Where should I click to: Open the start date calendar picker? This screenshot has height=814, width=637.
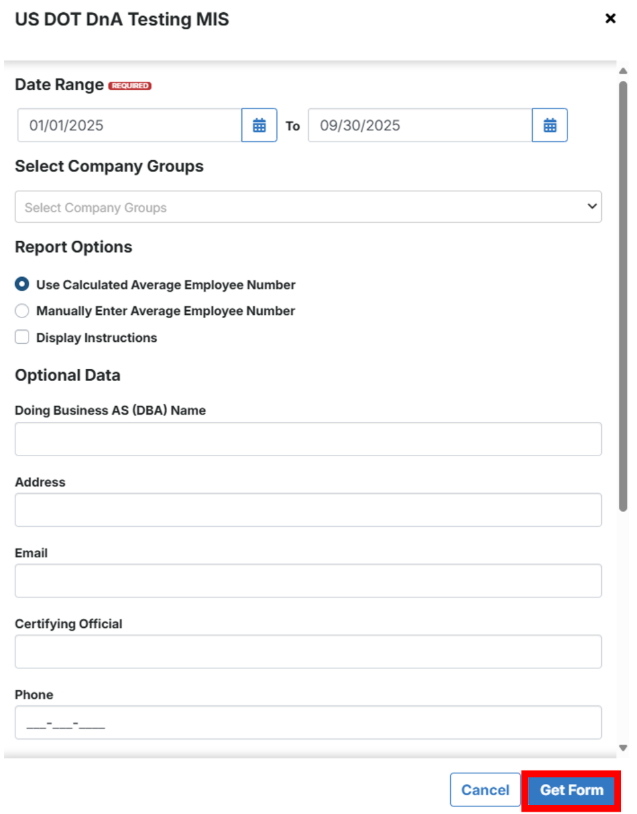click(x=259, y=125)
